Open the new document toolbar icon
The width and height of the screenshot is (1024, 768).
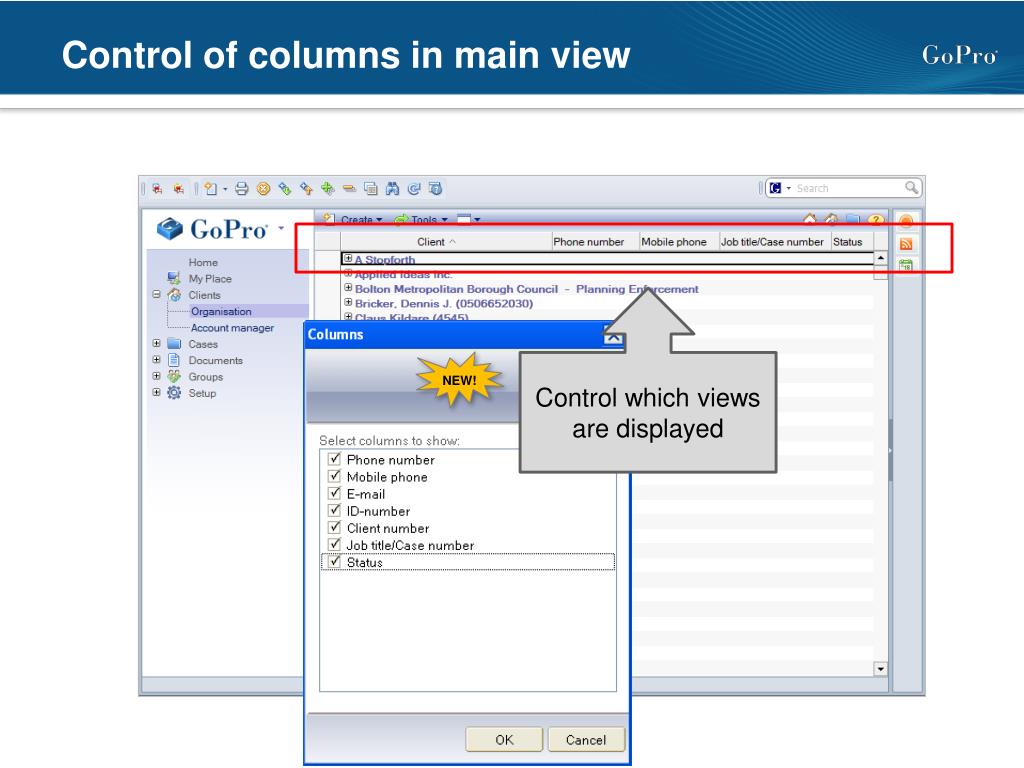[x=210, y=189]
